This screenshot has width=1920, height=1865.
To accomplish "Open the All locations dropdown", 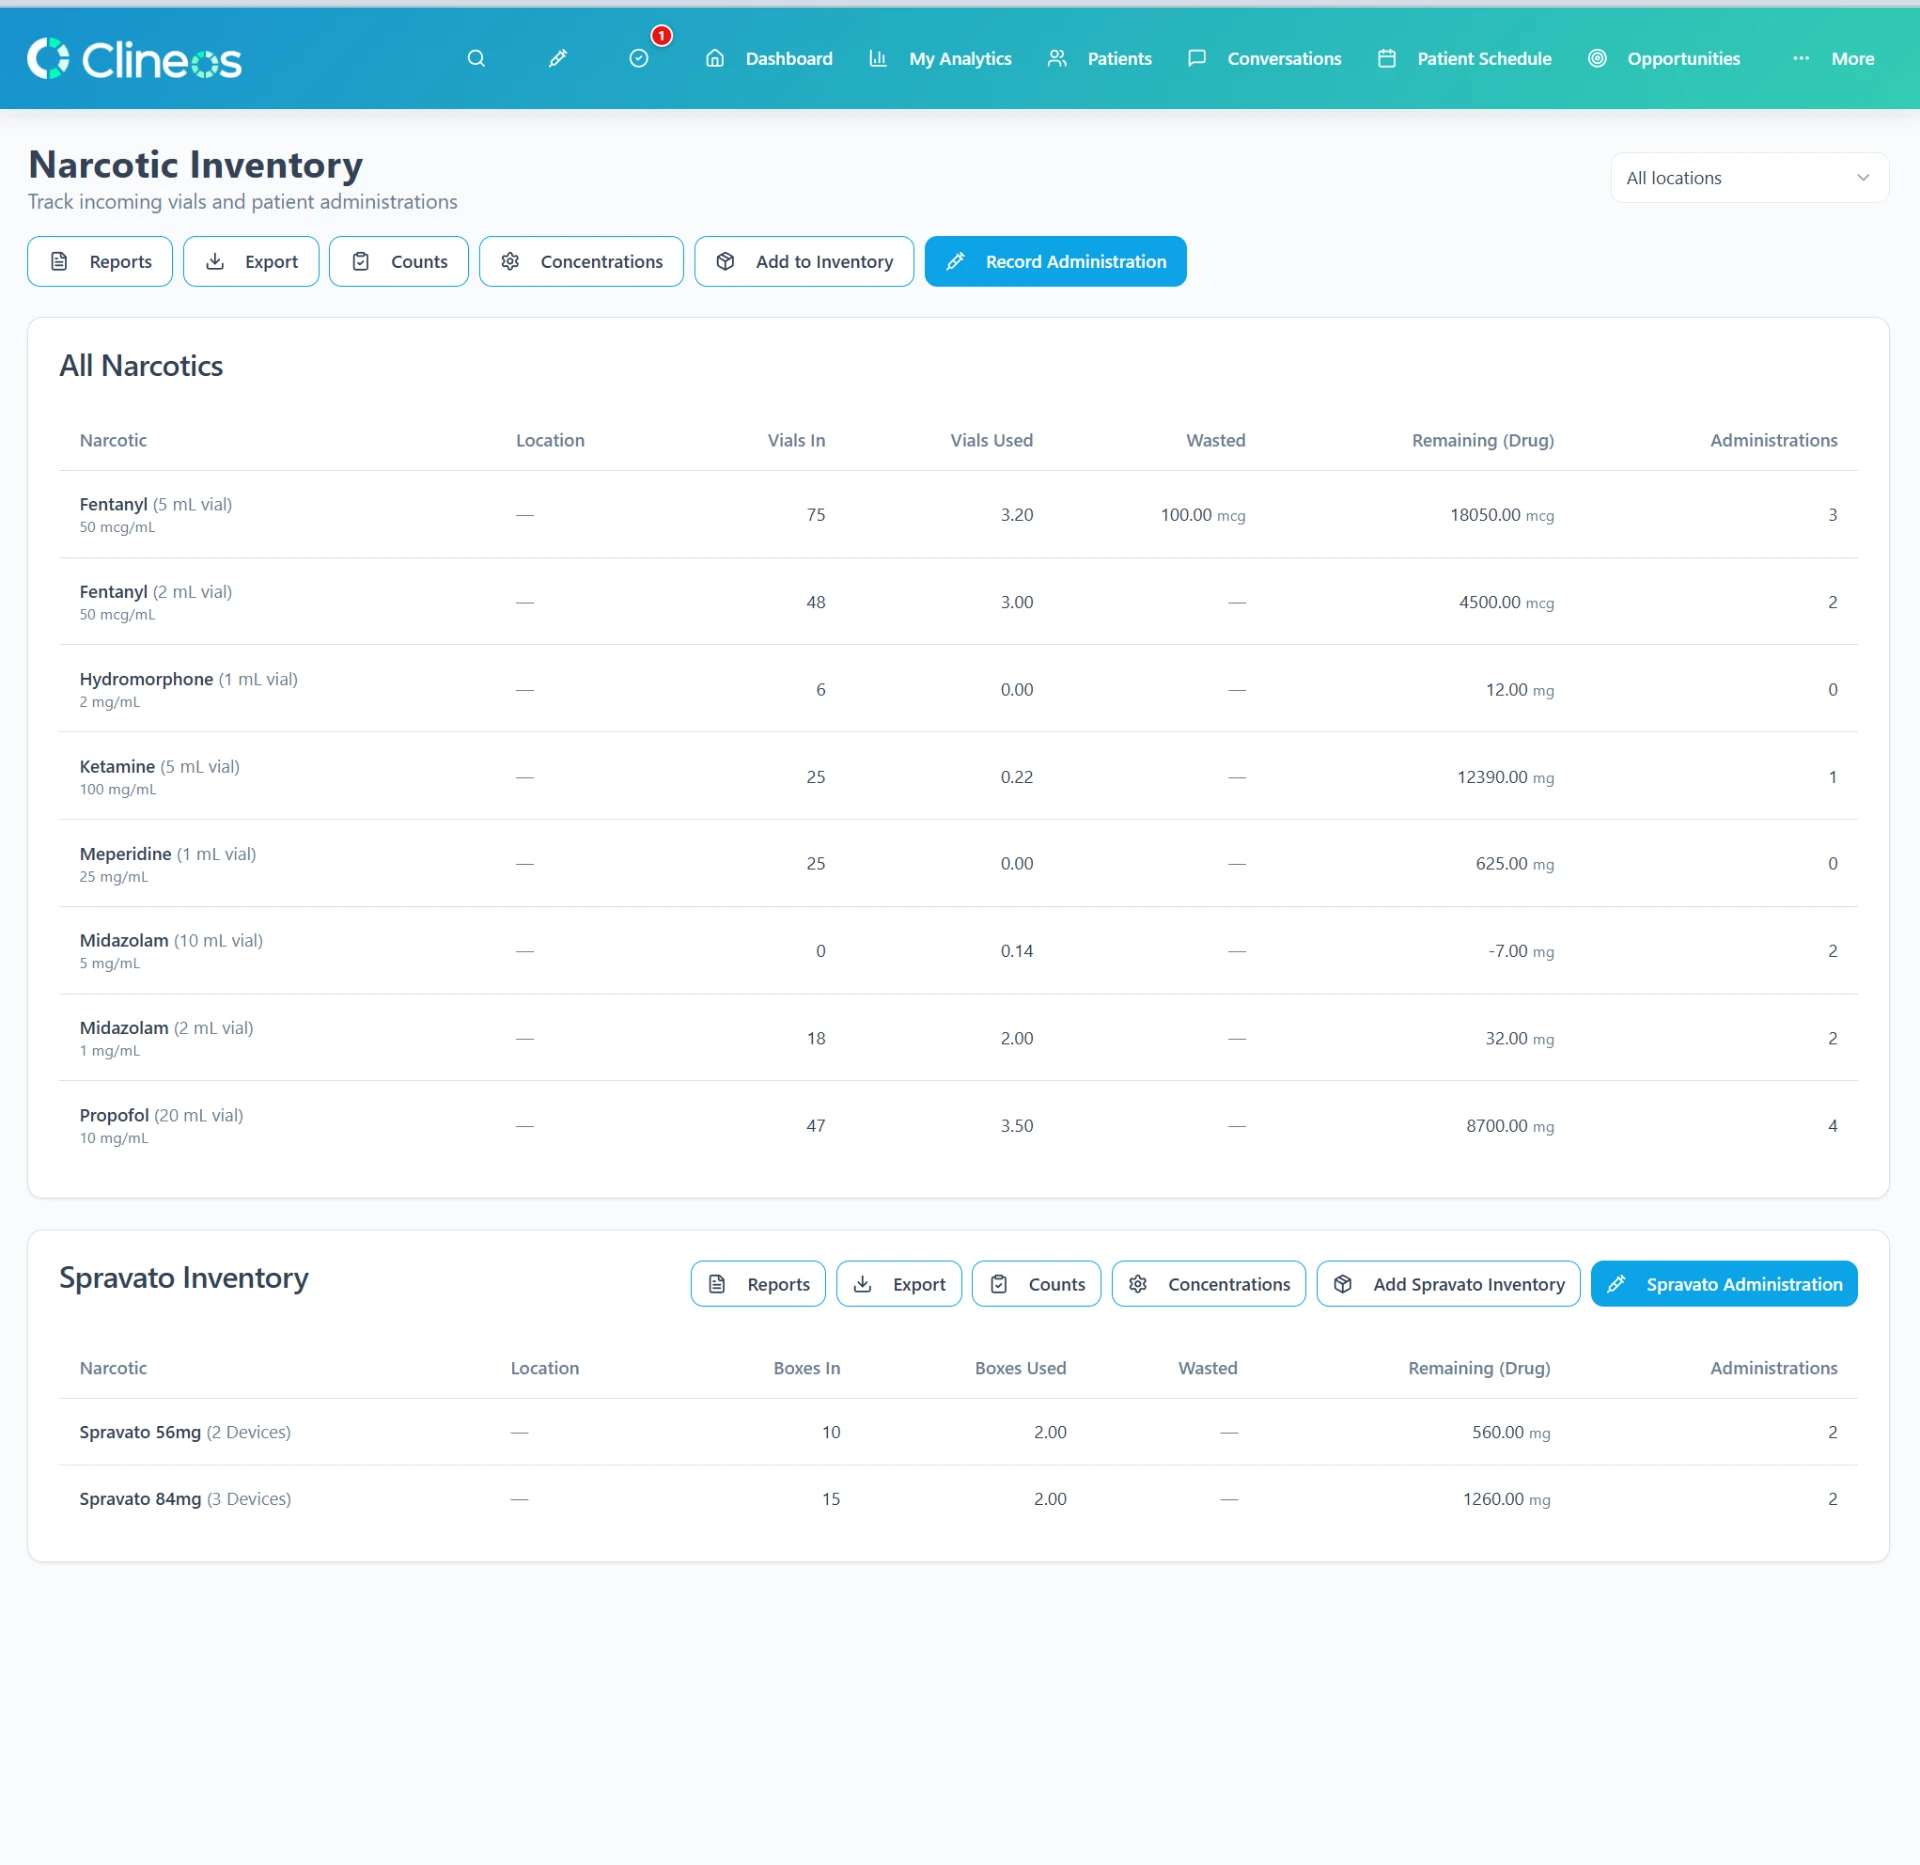I will [x=1749, y=178].
